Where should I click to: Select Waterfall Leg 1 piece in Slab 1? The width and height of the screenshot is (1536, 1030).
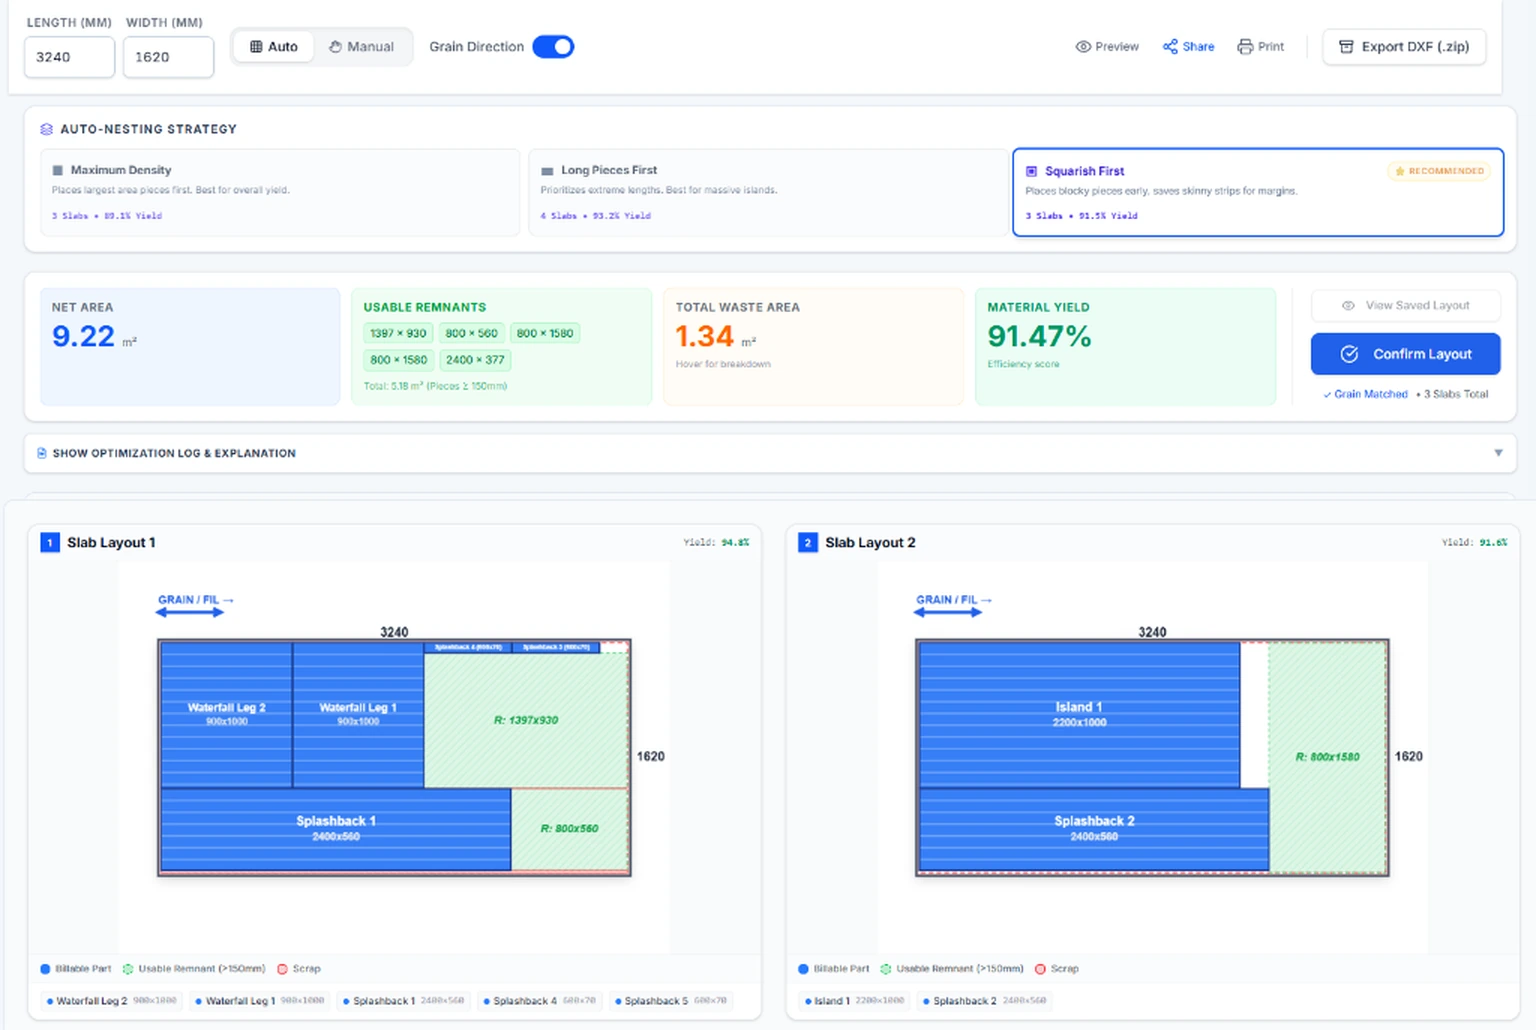tap(358, 714)
